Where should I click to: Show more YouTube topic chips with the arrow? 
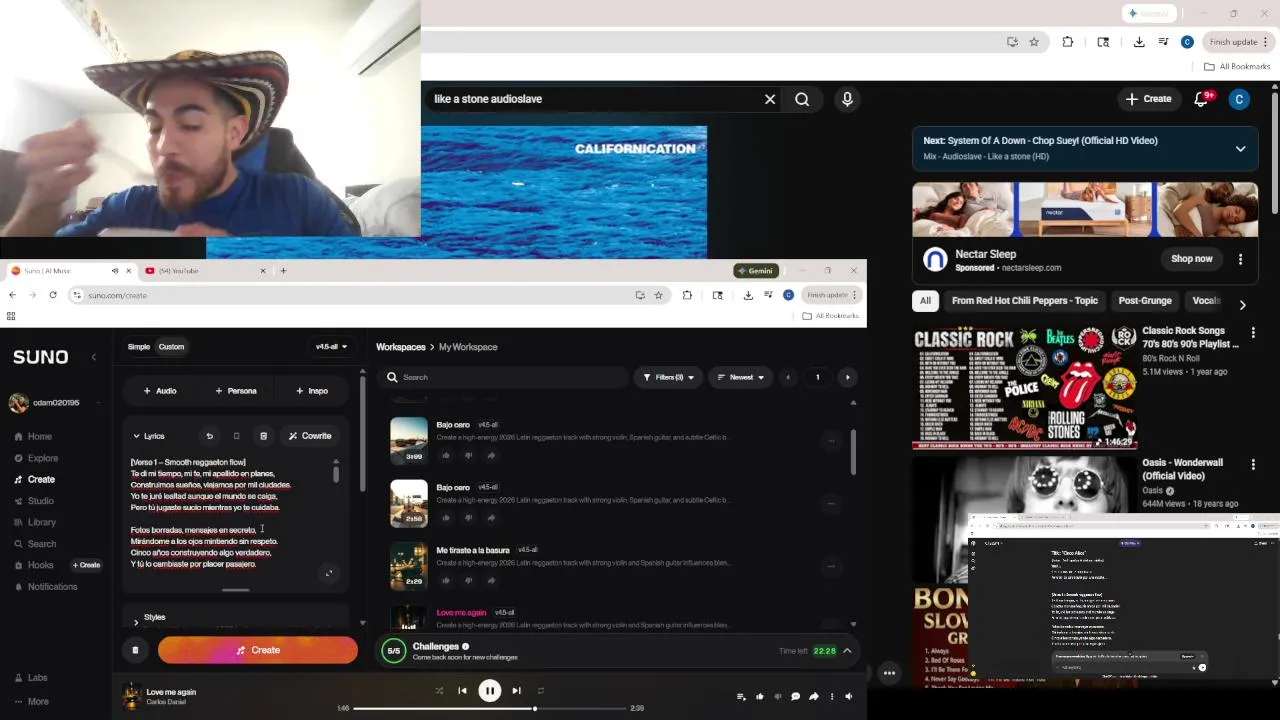pos(1242,304)
